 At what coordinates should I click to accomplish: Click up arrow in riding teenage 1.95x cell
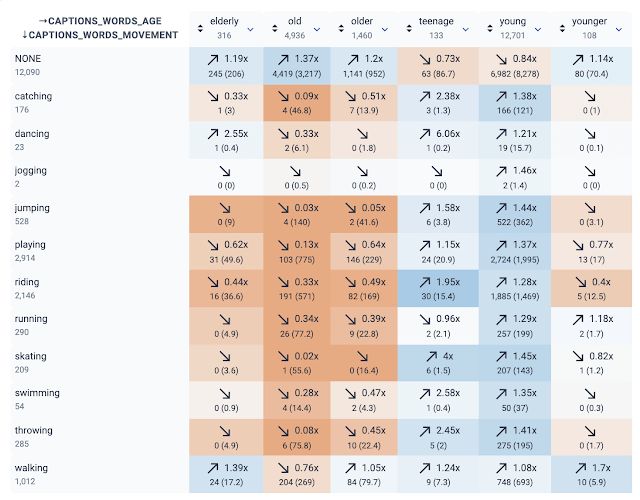coord(425,282)
